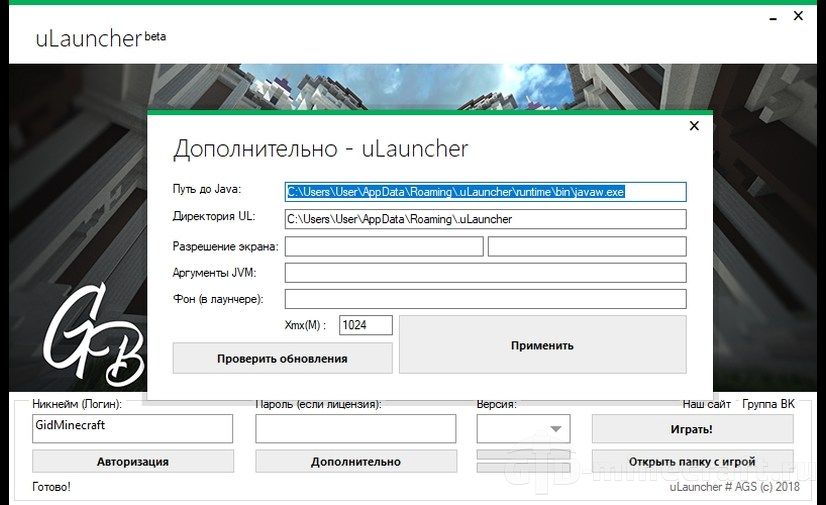Image resolution: width=826 pixels, height=505 pixels.
Task: Click the Пароль (если лицензия) field
Action: point(356,428)
